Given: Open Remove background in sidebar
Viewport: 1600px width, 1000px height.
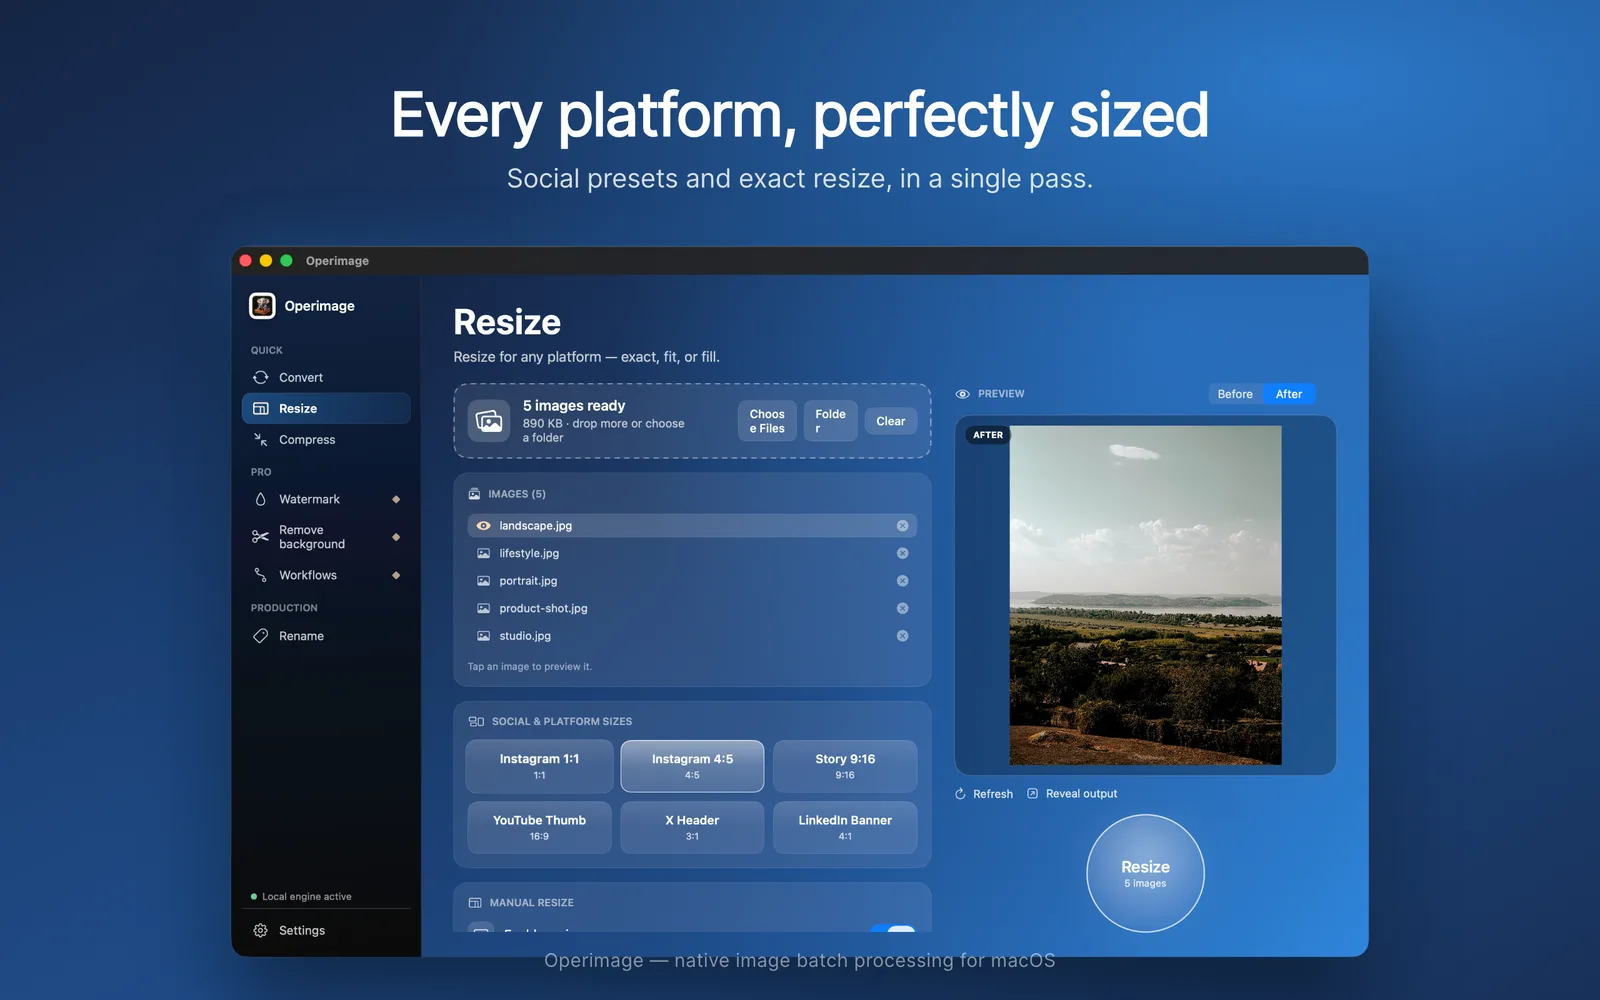Looking at the screenshot, I should pyautogui.click(x=326, y=537).
